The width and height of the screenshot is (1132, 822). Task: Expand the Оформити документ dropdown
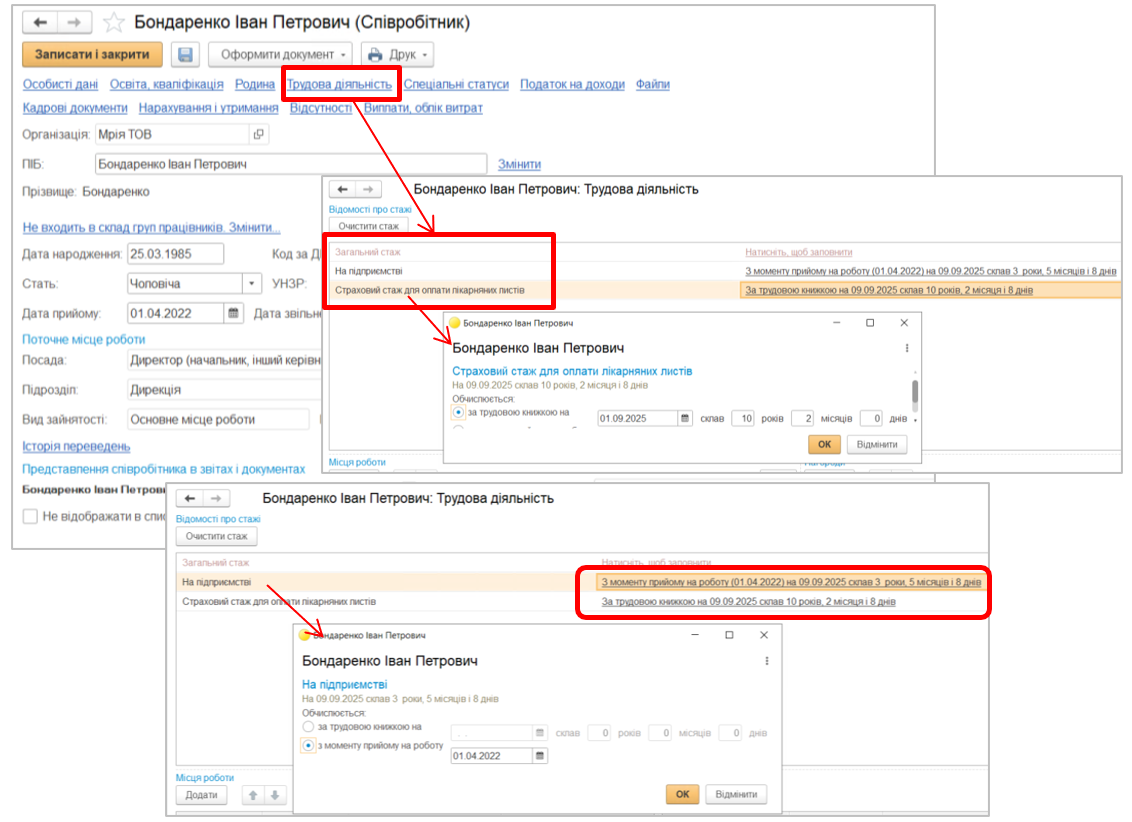280,54
